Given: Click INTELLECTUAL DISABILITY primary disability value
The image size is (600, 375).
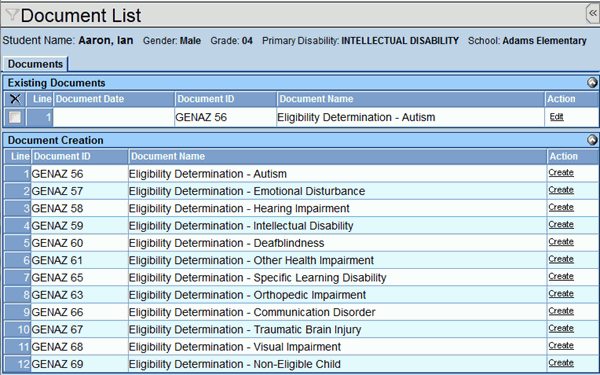Looking at the screenshot, I should (x=400, y=41).
